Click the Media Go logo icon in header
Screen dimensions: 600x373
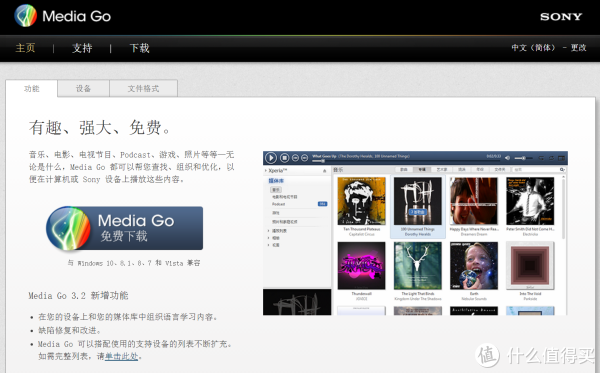(x=25, y=16)
